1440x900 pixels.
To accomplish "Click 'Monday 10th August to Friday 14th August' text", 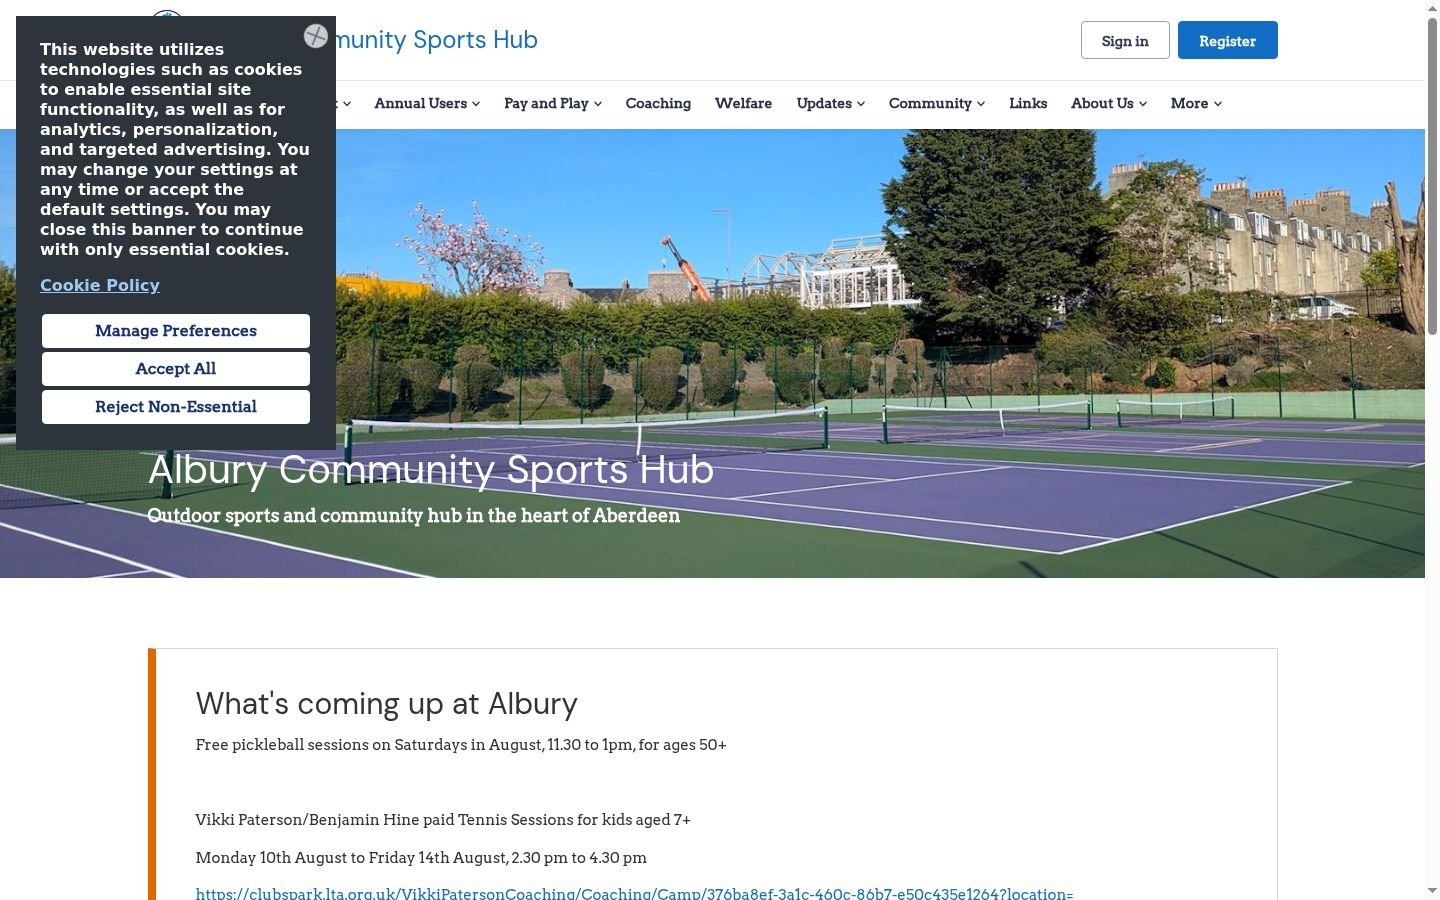I will coord(421,858).
